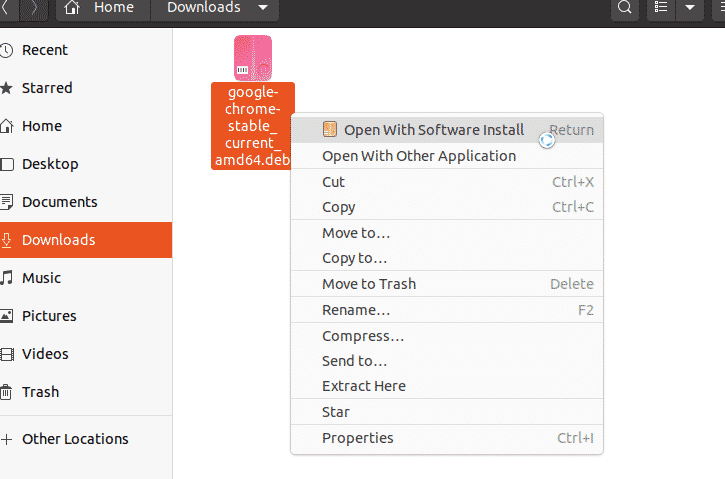The width and height of the screenshot is (725, 479).
Task: Open the Documents sidebar label
Action: point(60,202)
